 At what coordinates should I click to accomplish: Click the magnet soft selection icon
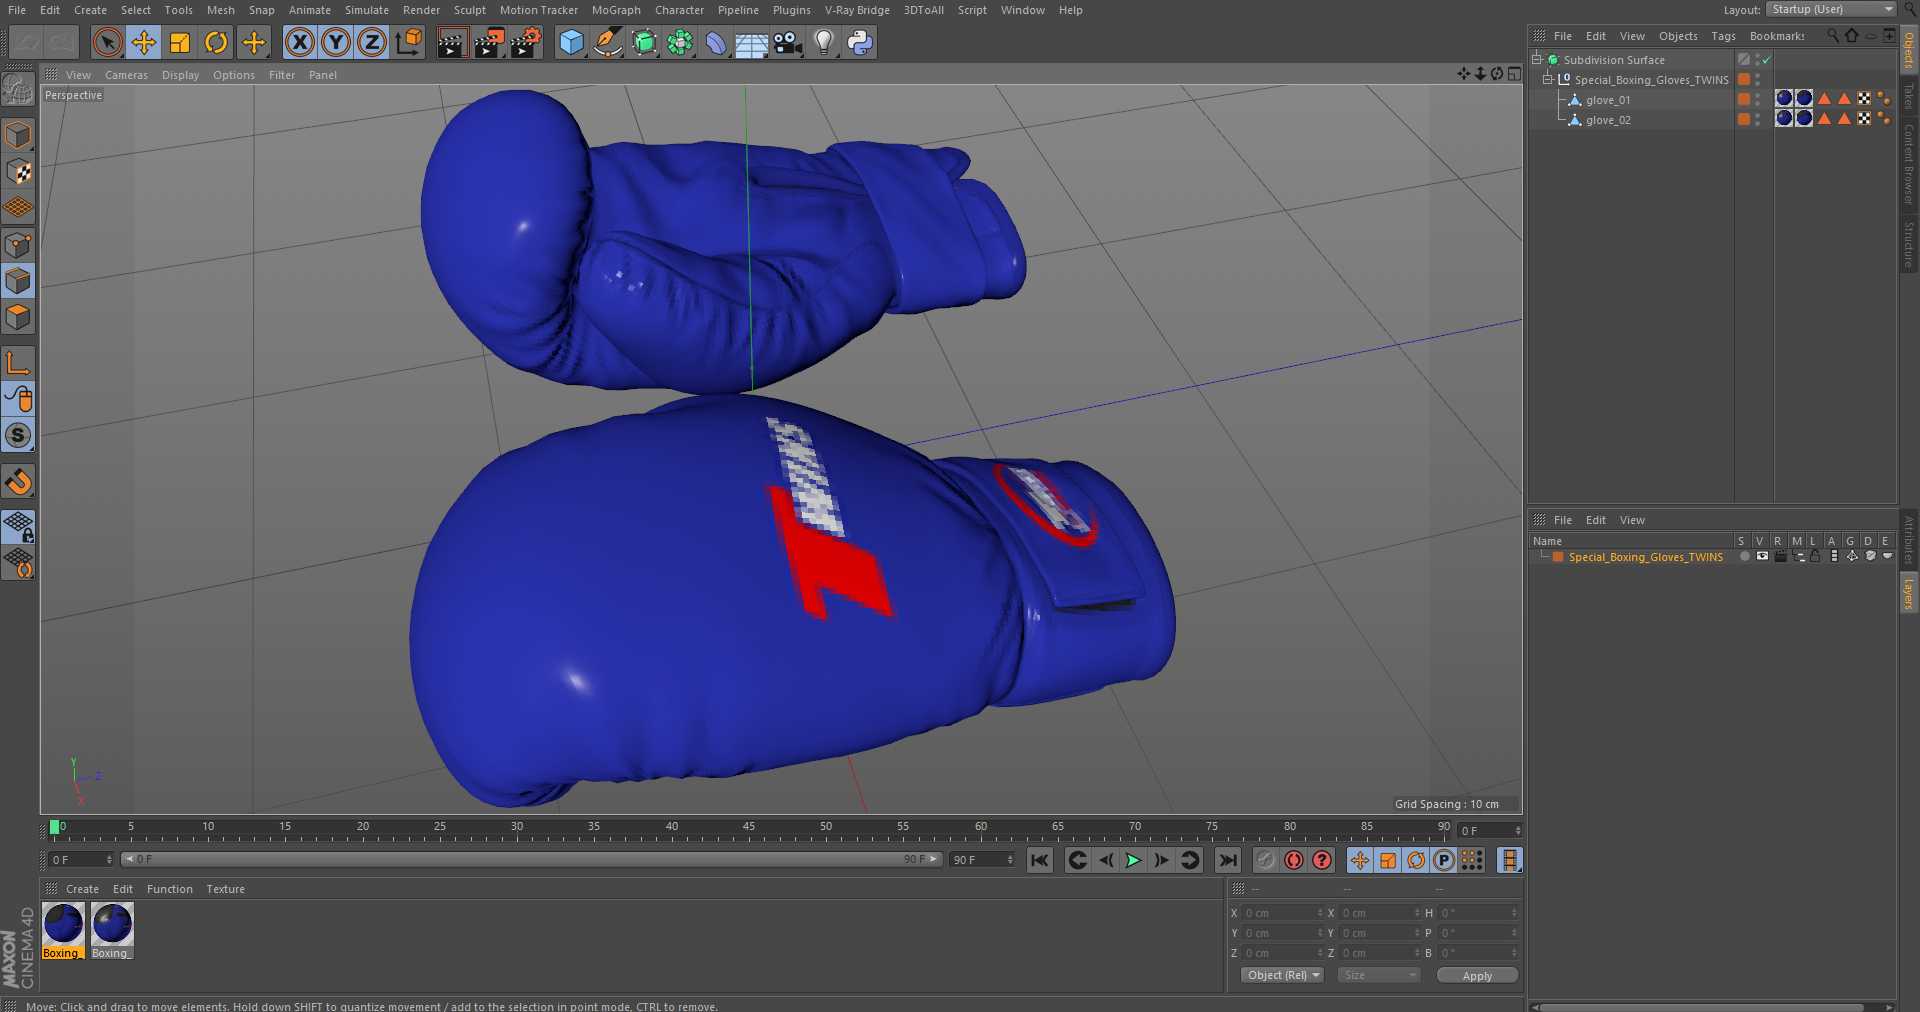[x=18, y=482]
